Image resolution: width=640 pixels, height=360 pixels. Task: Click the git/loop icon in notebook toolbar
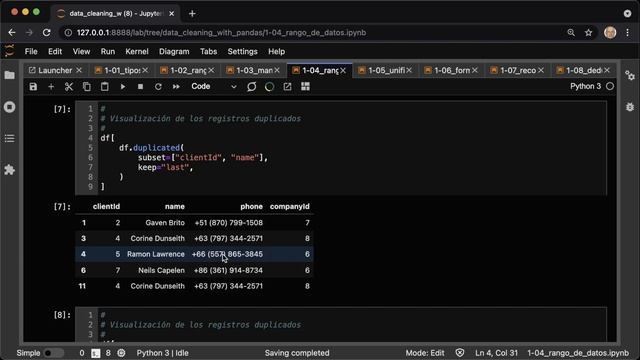[x=251, y=87]
